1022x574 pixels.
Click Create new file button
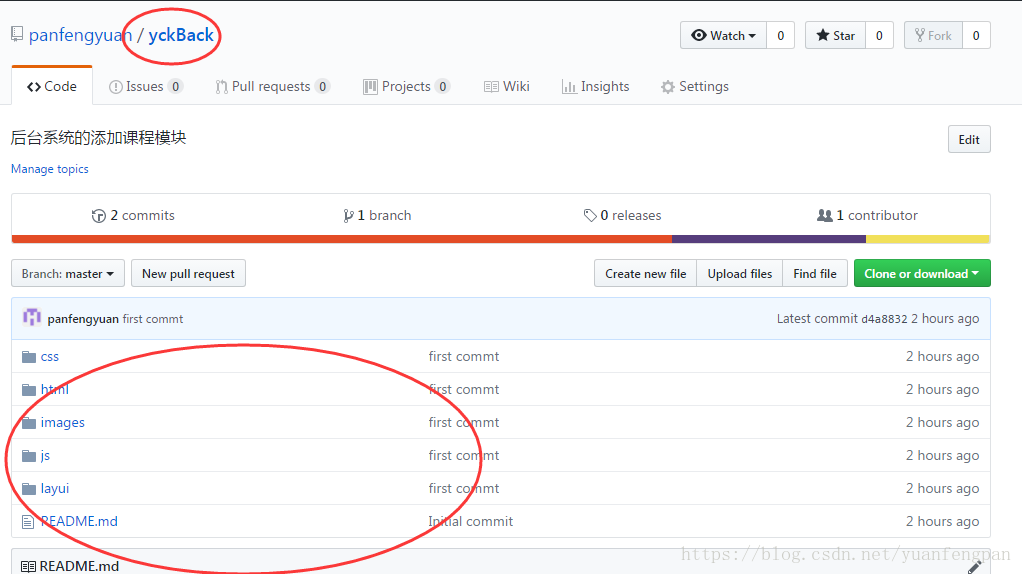click(645, 274)
